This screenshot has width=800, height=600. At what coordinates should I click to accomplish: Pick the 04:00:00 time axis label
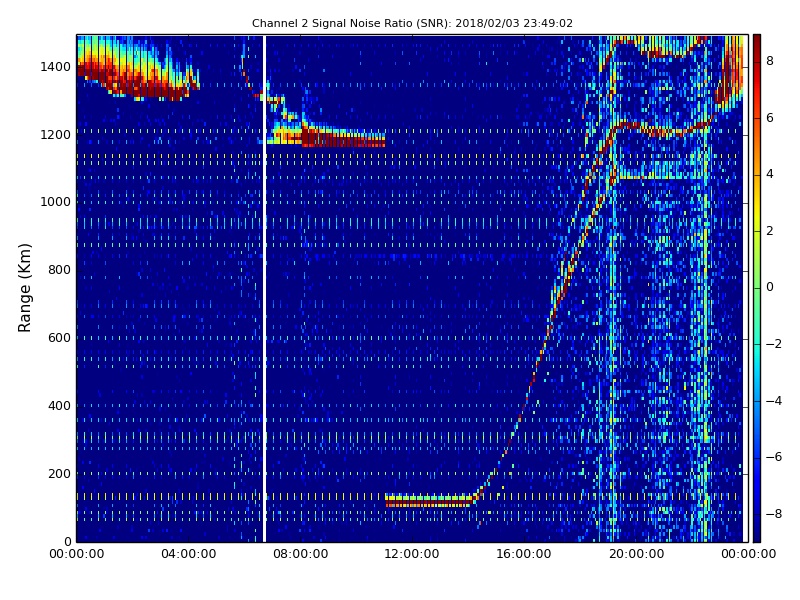click(189, 554)
